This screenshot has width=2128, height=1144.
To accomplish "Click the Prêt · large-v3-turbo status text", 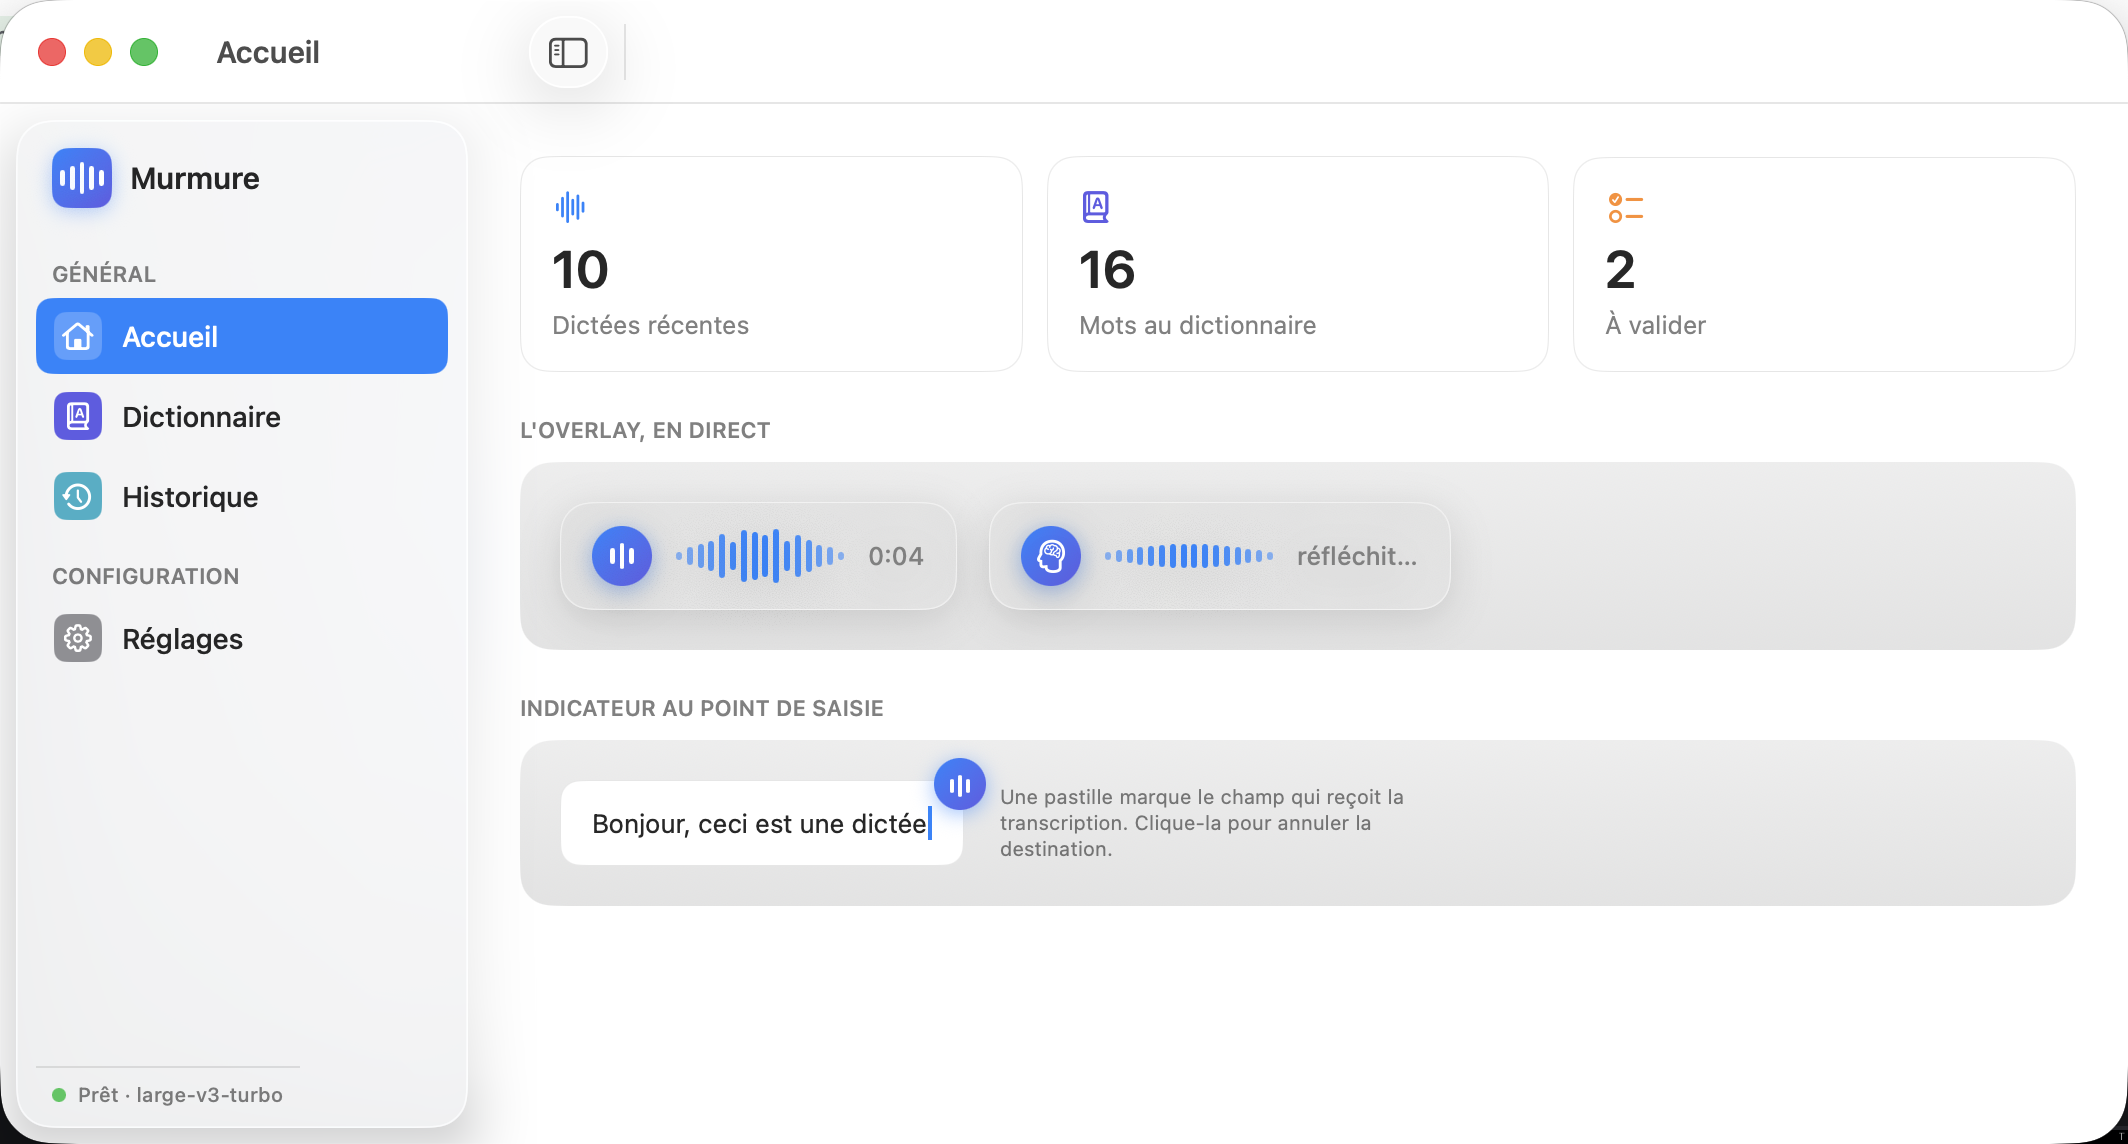I will click(x=180, y=1095).
